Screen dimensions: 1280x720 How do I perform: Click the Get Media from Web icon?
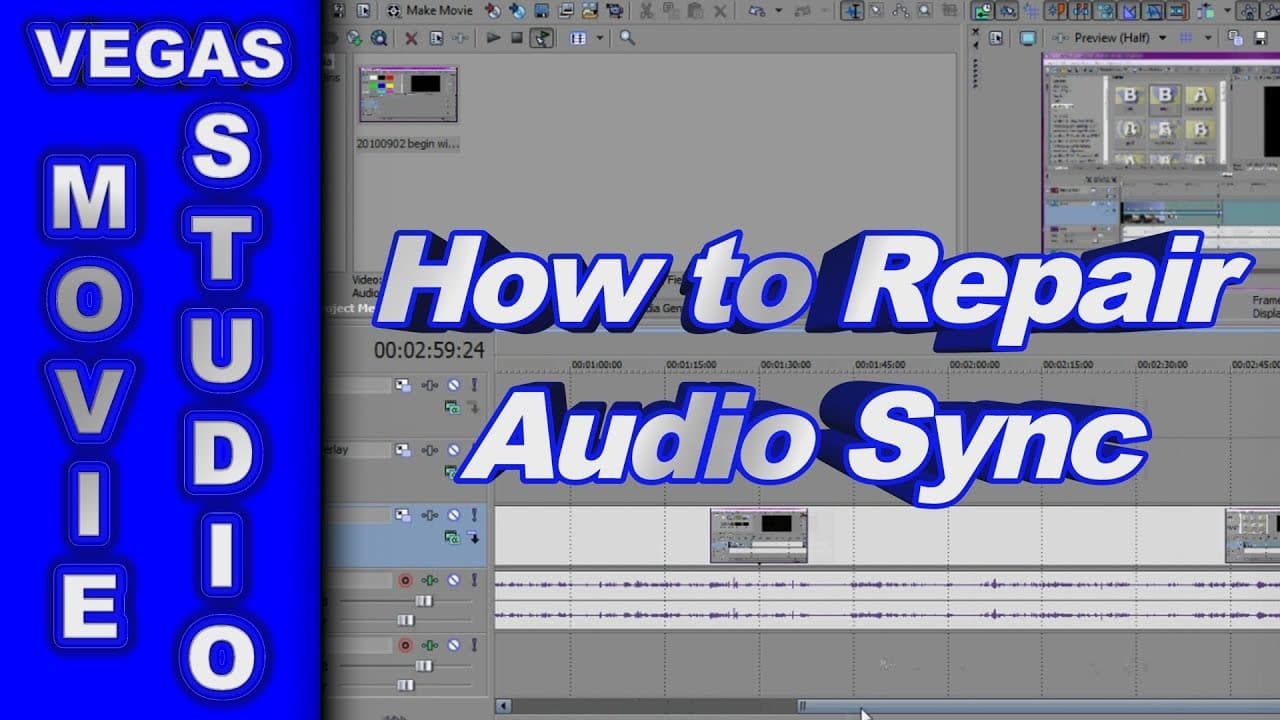point(379,38)
